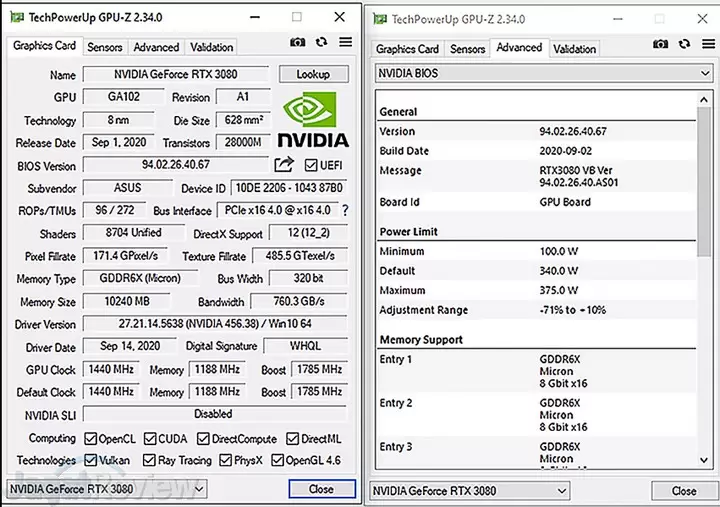Image resolution: width=720 pixels, height=507 pixels.
Task: Click the Bus Interface question mark
Action: [345, 210]
